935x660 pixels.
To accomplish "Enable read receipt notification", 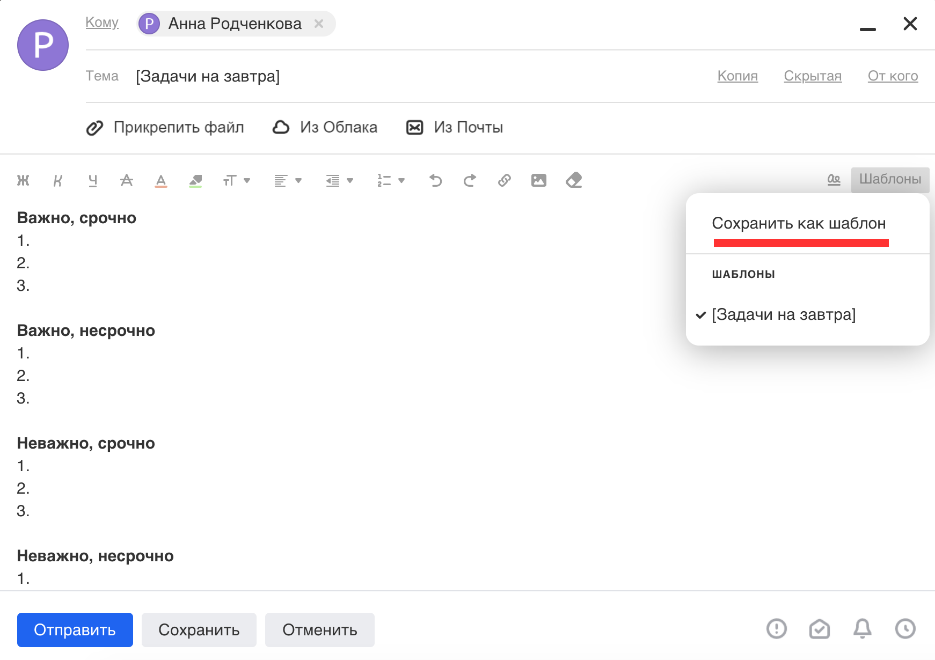I will pyautogui.click(x=820, y=629).
